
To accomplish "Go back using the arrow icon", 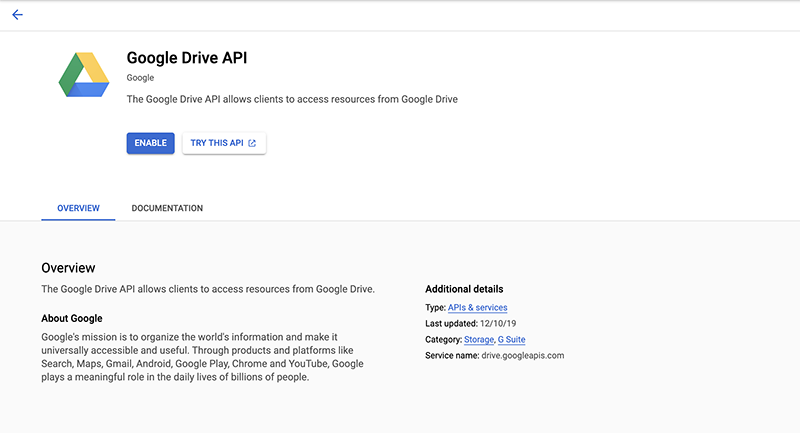I will pos(17,15).
